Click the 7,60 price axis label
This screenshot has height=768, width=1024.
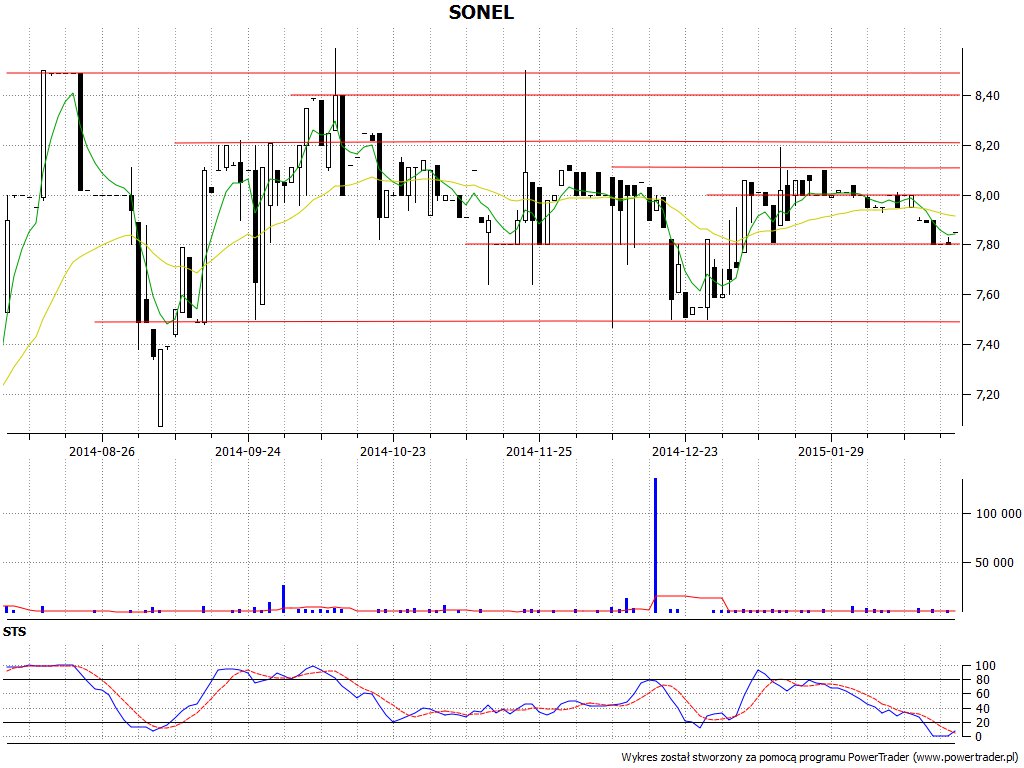click(987, 295)
